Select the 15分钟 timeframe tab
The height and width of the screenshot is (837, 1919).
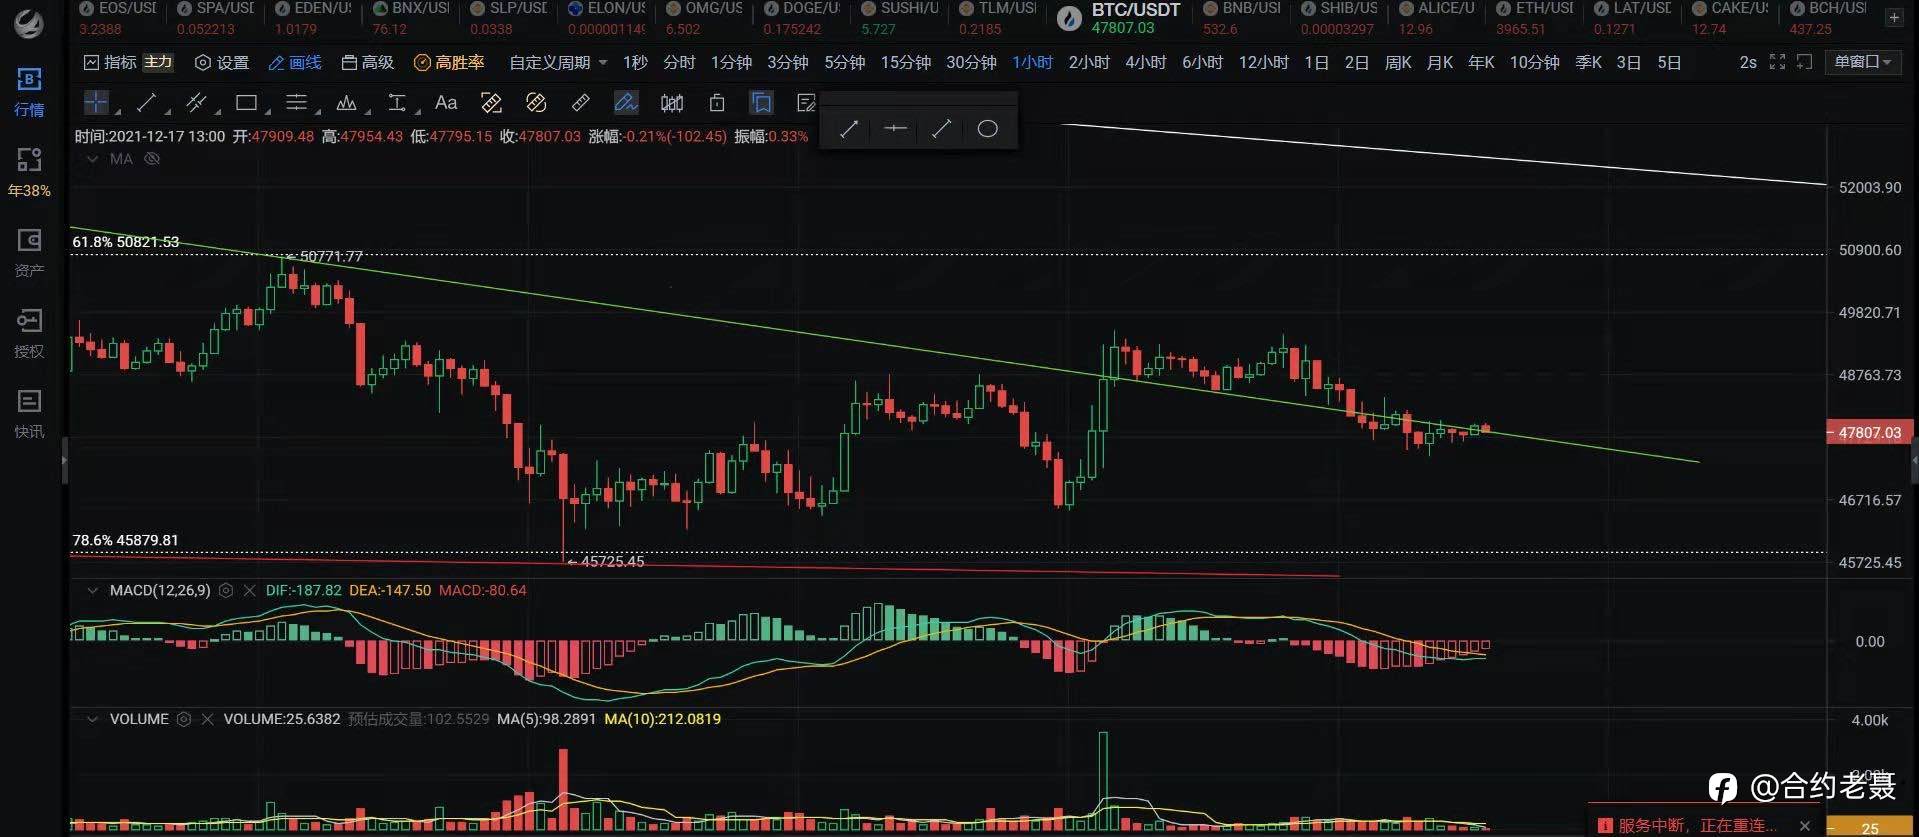pyautogui.click(x=905, y=62)
